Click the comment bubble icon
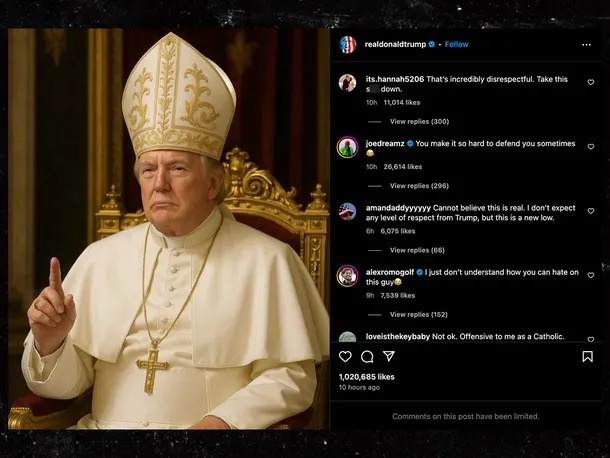Image resolution: width=610 pixels, height=458 pixels. click(367, 356)
